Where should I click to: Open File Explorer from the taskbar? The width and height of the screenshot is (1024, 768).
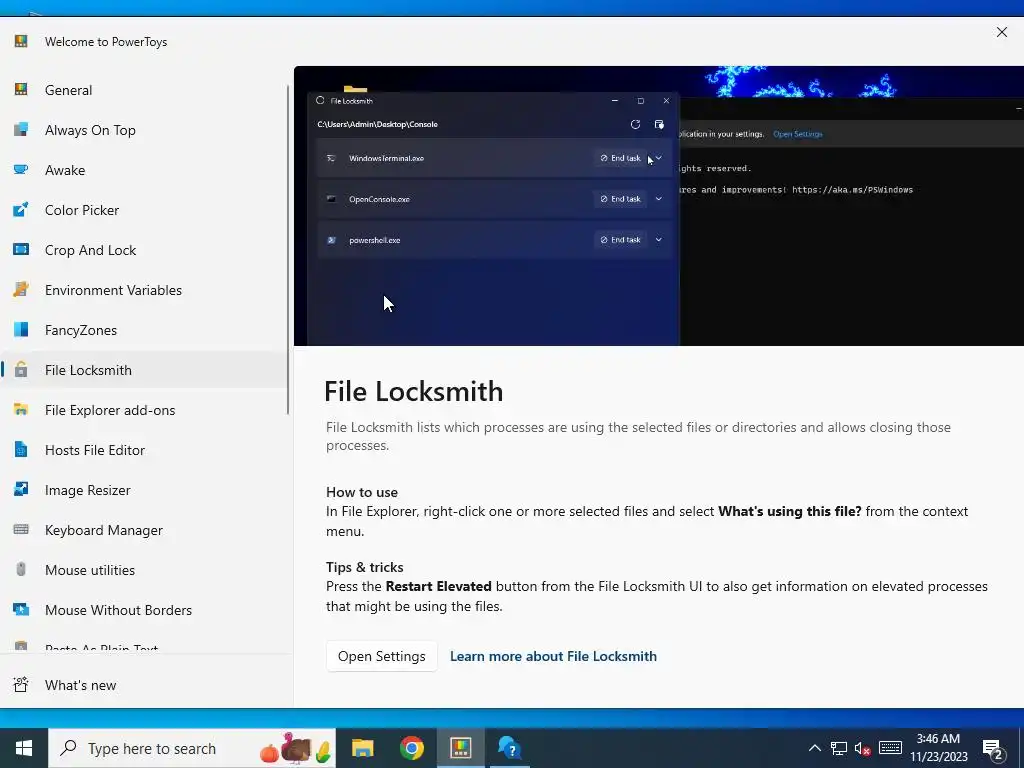click(362, 748)
